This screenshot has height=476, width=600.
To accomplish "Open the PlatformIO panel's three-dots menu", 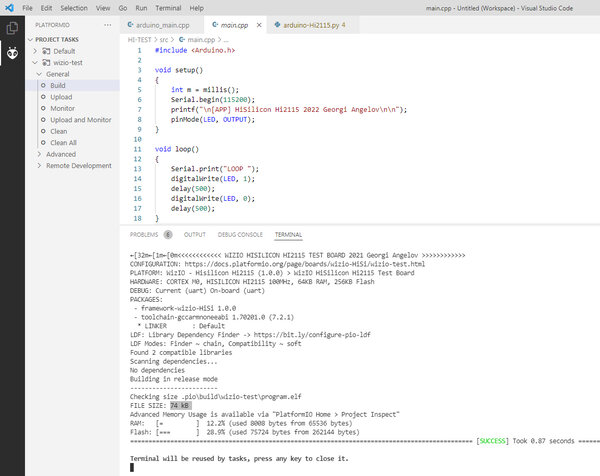I will tap(108, 25).
